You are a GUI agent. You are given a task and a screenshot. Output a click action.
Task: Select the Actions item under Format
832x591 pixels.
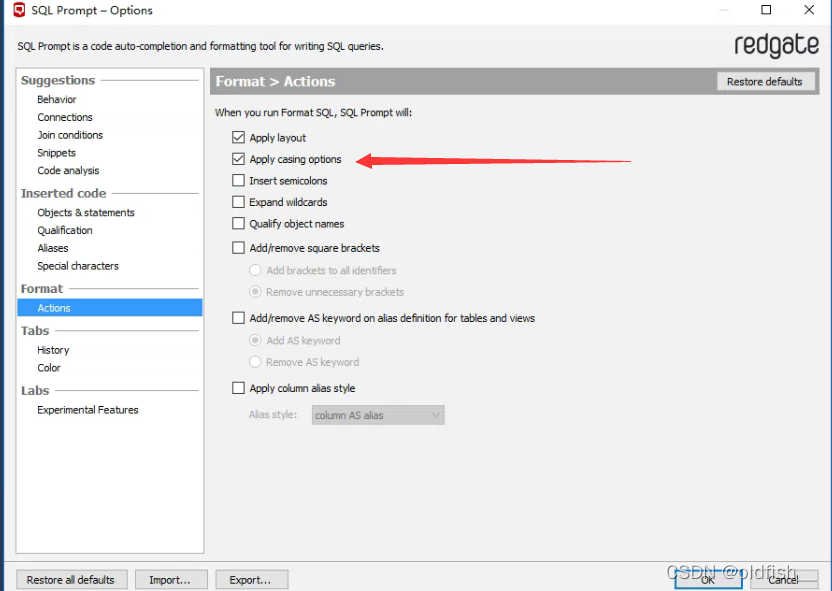109,308
